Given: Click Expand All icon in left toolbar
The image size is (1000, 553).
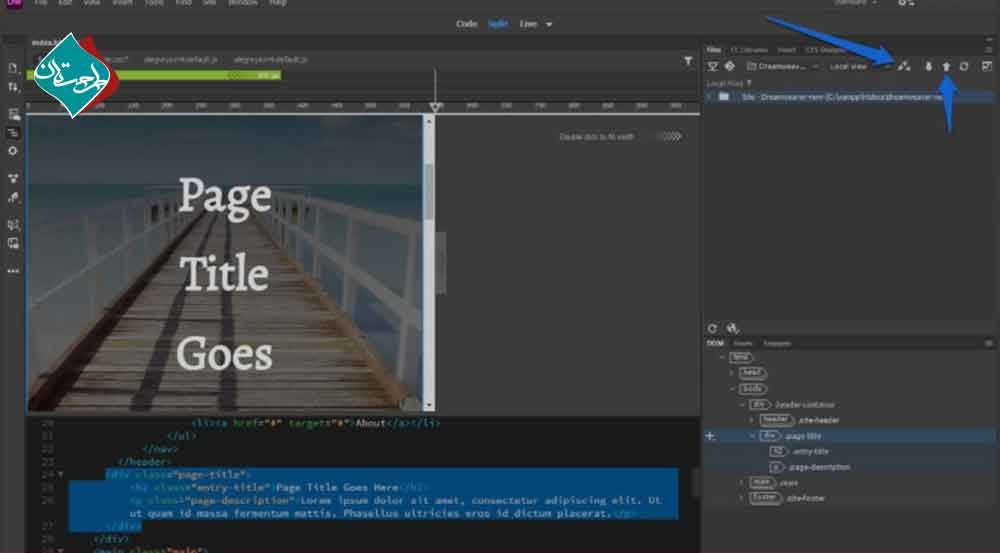Looking at the screenshot, I should point(13,179).
